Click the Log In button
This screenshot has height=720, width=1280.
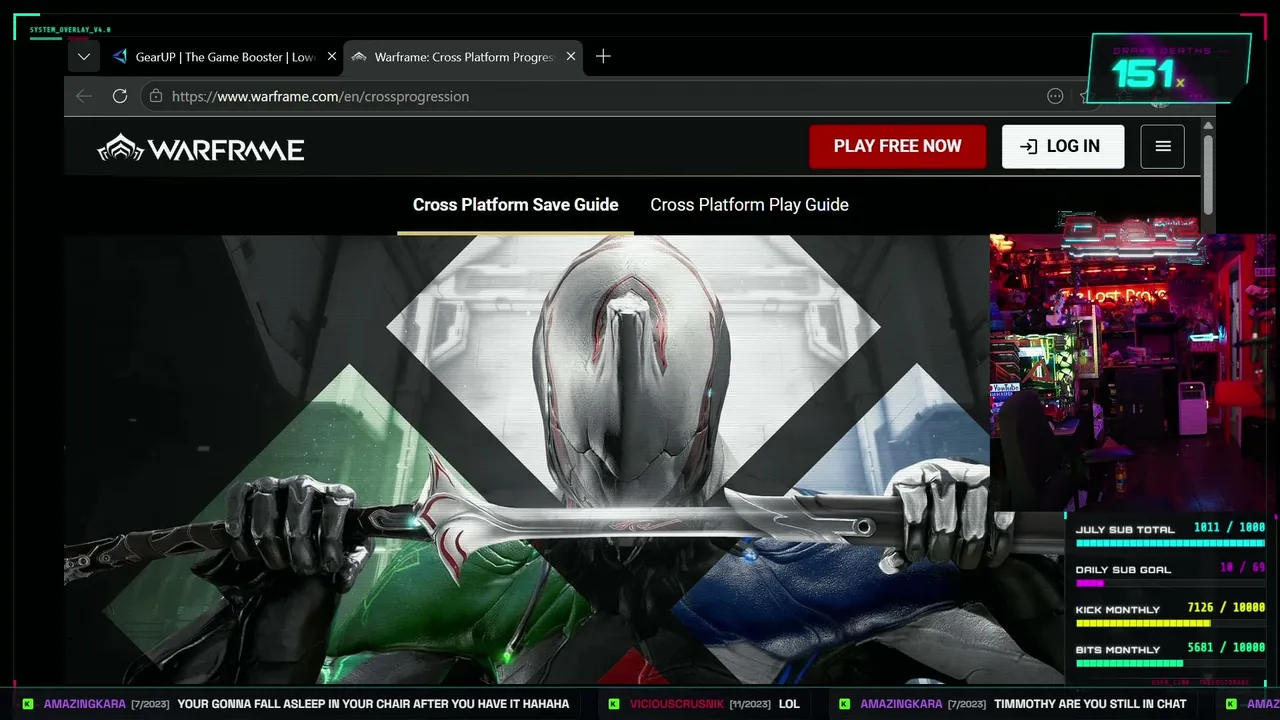click(1063, 146)
